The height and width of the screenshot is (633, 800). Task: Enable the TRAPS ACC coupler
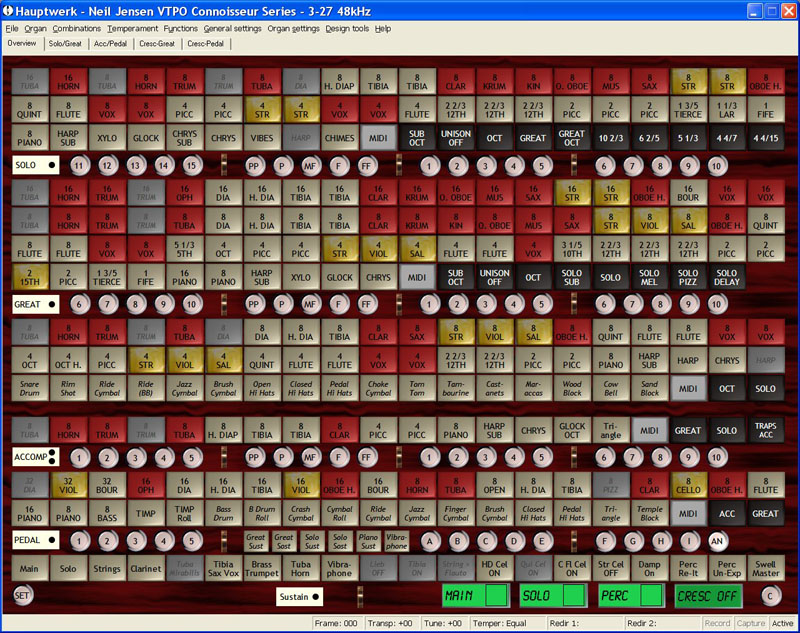tap(765, 430)
